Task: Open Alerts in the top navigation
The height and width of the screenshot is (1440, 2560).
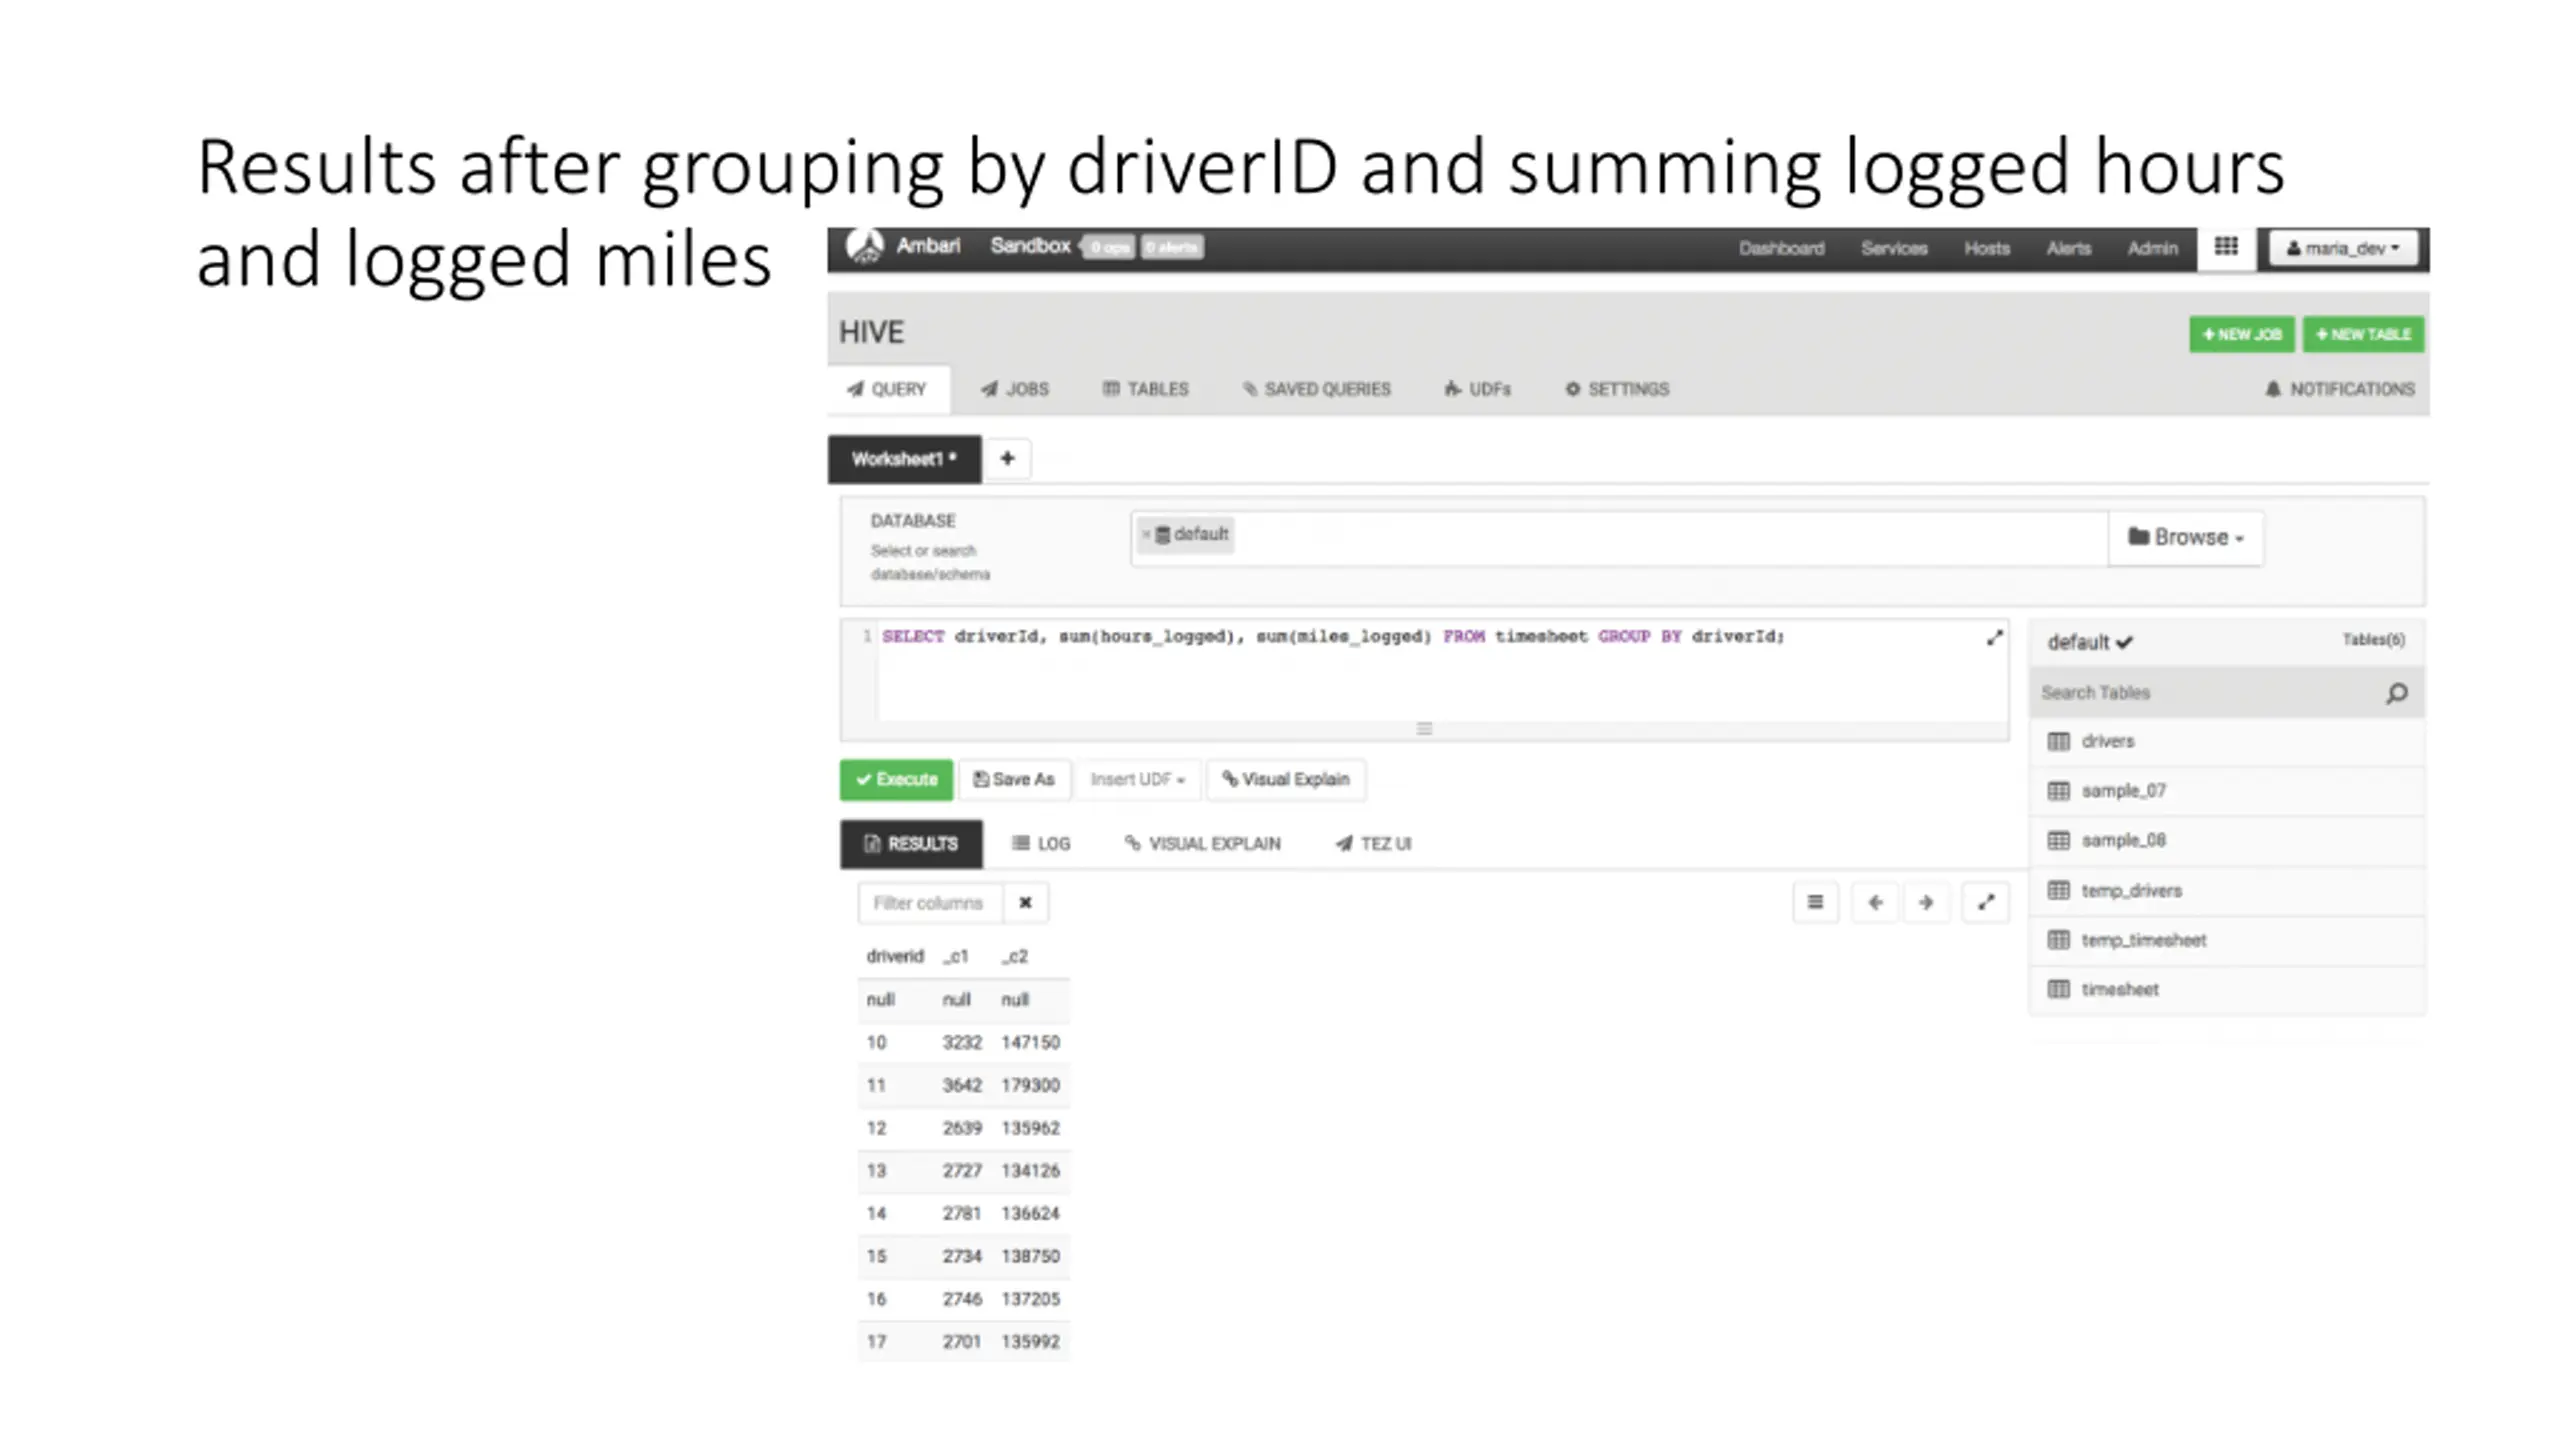Action: tap(2068, 248)
